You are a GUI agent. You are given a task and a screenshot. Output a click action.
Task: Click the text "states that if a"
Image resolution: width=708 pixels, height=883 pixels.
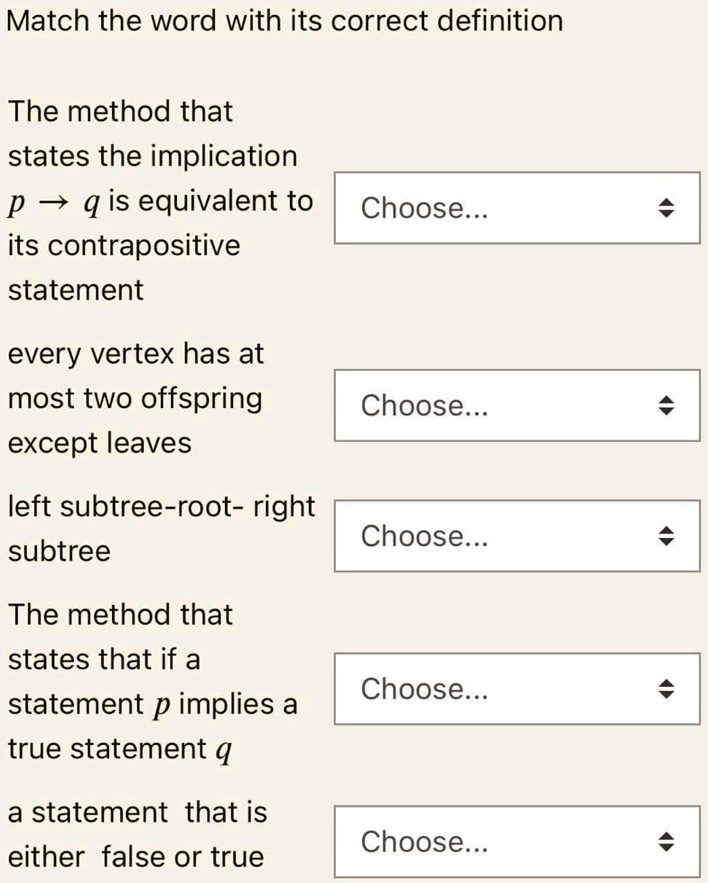(104, 659)
